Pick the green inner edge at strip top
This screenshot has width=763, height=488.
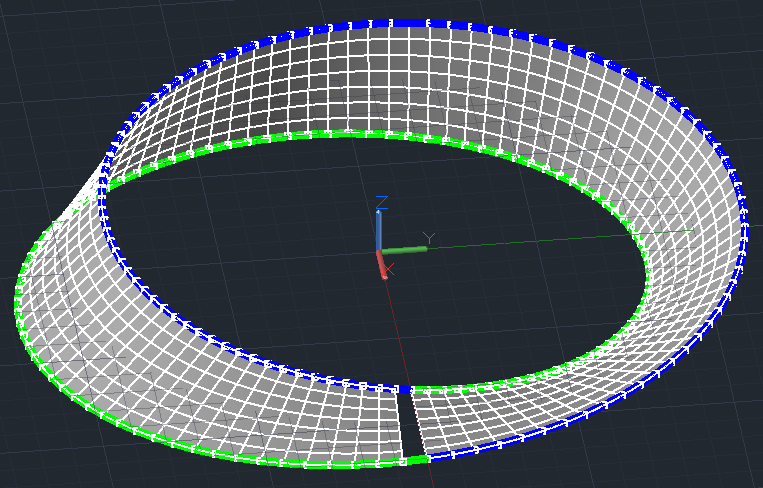(x=350, y=133)
